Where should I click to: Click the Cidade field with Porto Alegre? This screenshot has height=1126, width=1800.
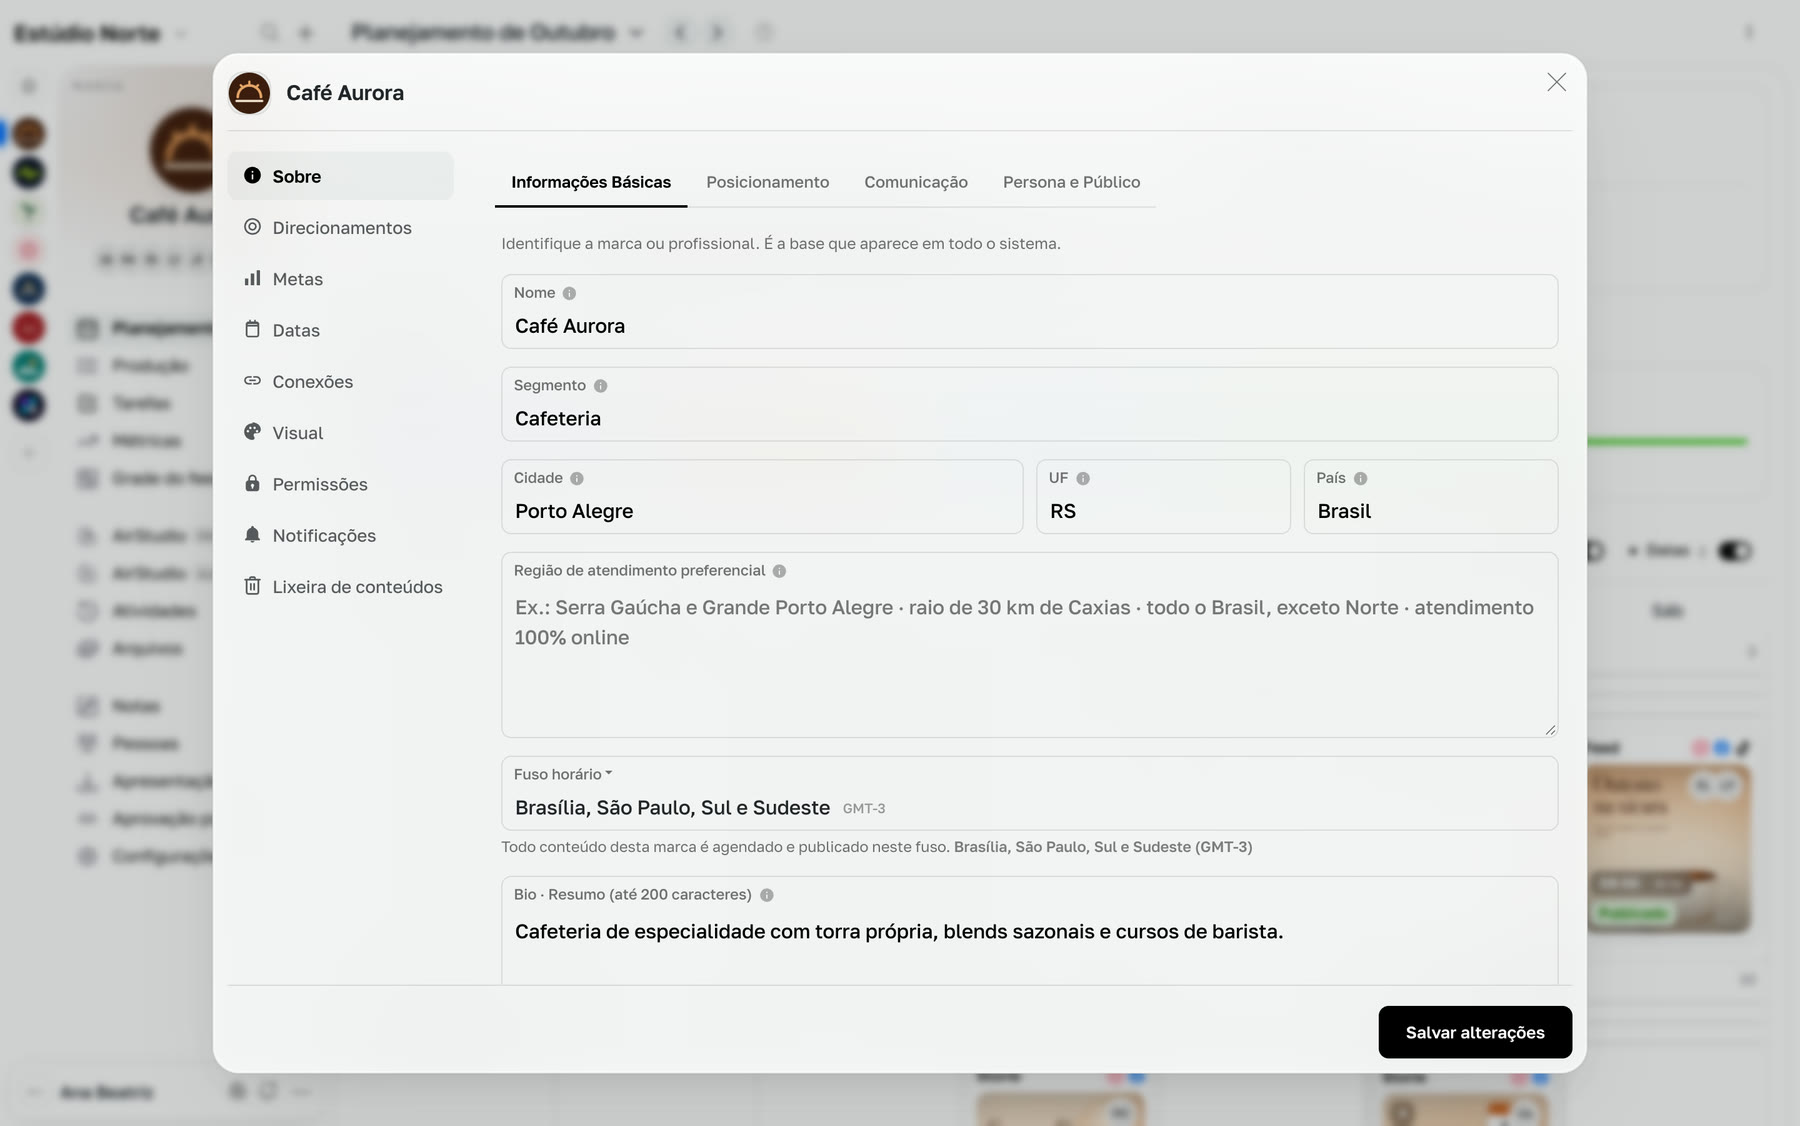[x=762, y=497]
